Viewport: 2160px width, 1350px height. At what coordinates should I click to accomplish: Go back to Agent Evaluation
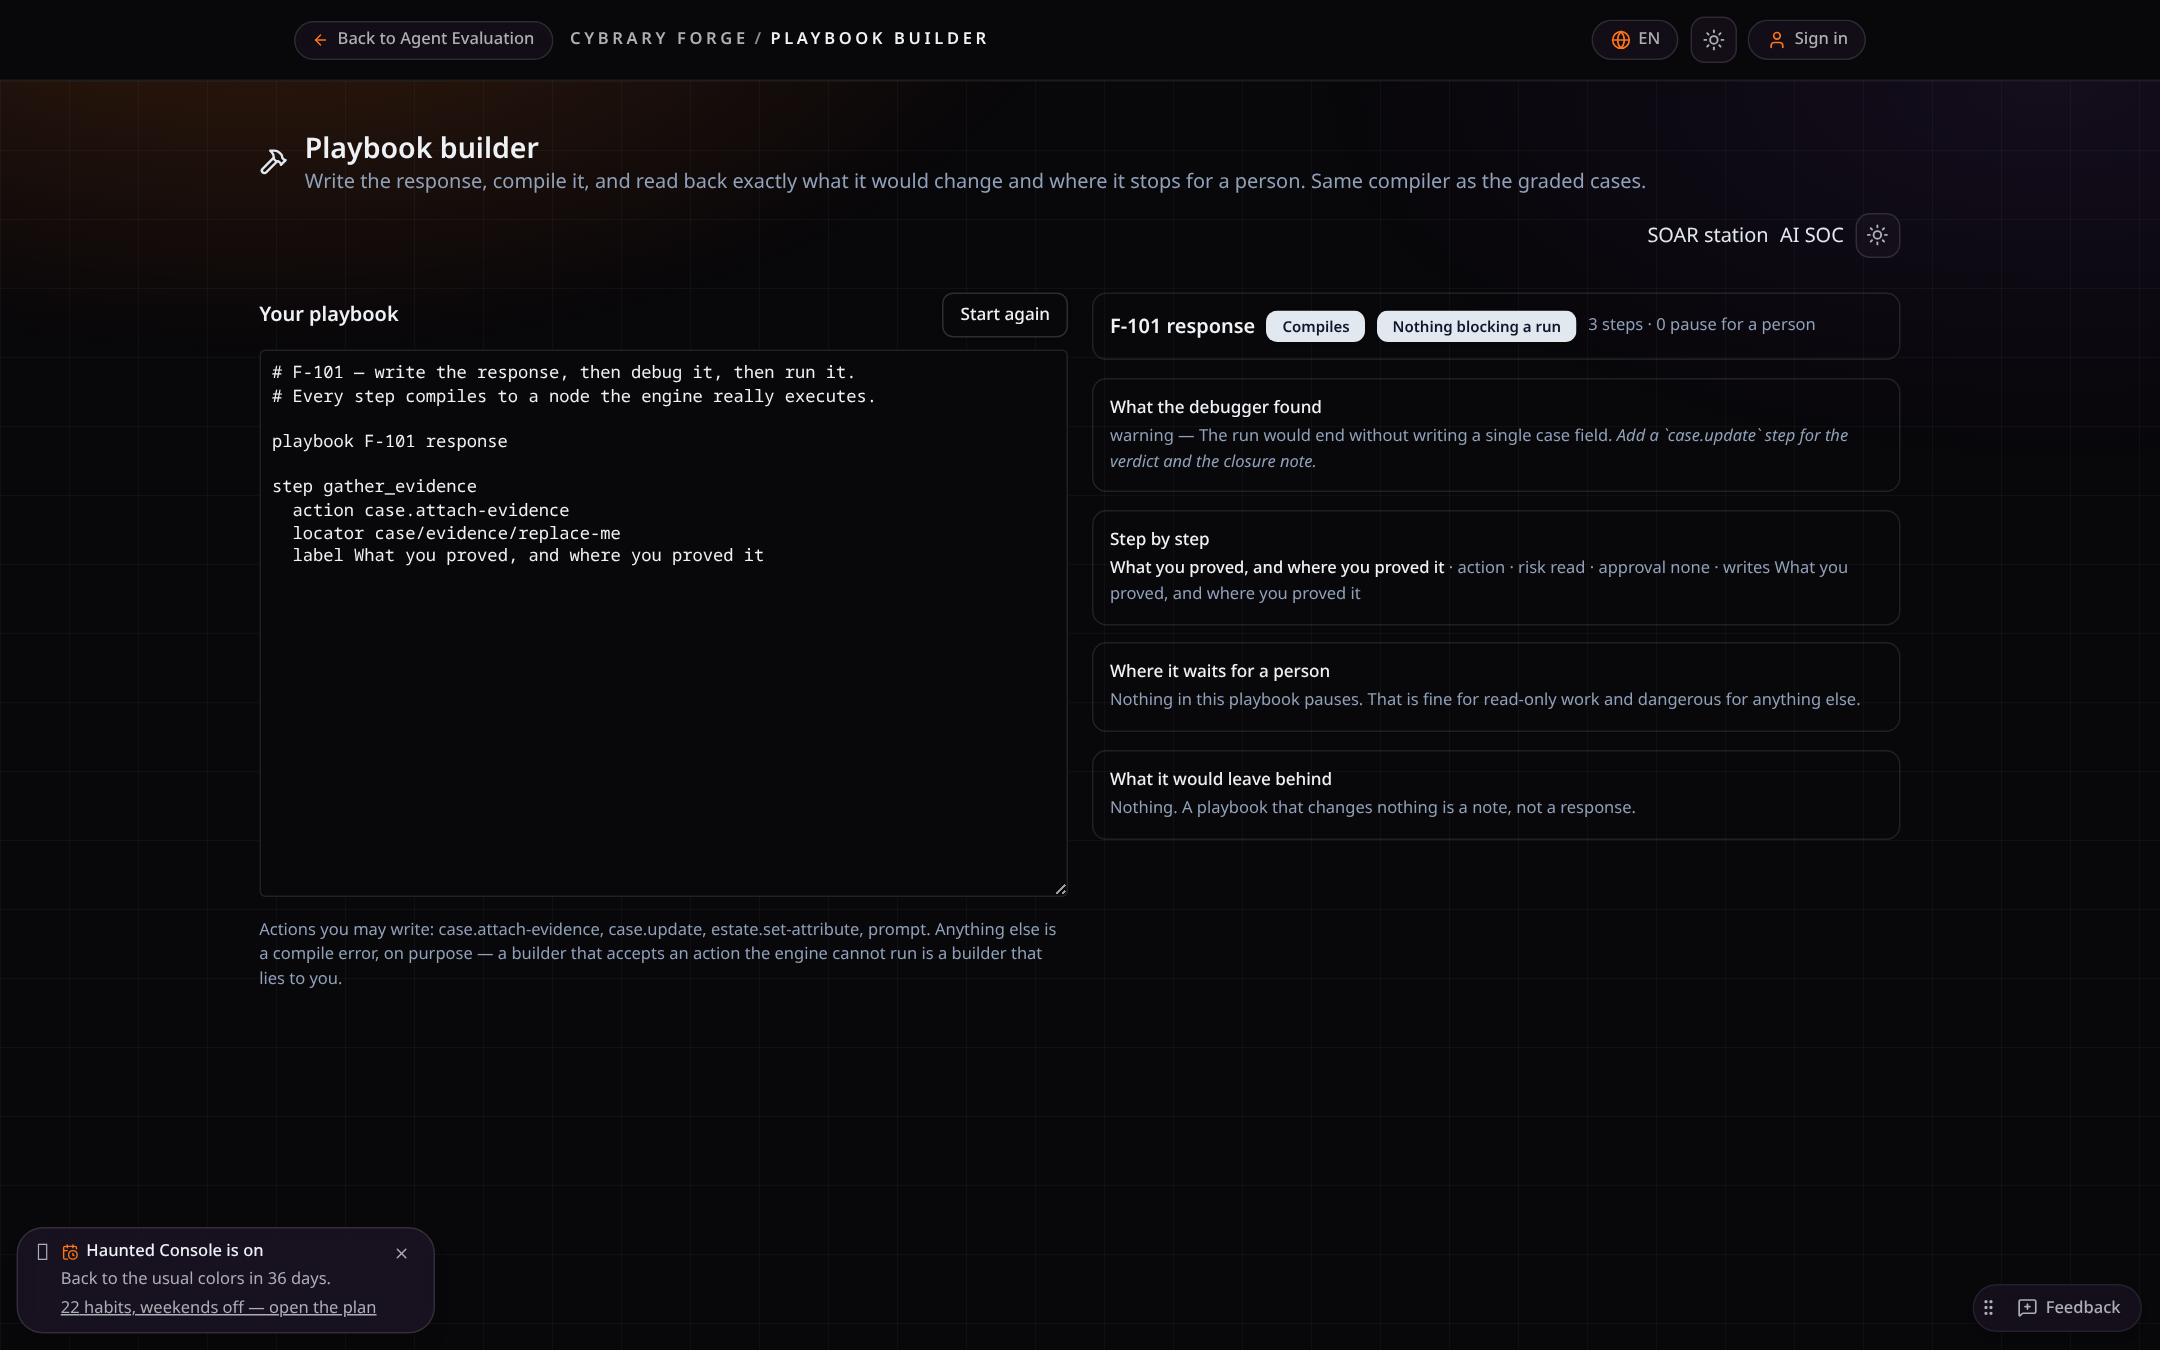coord(423,39)
